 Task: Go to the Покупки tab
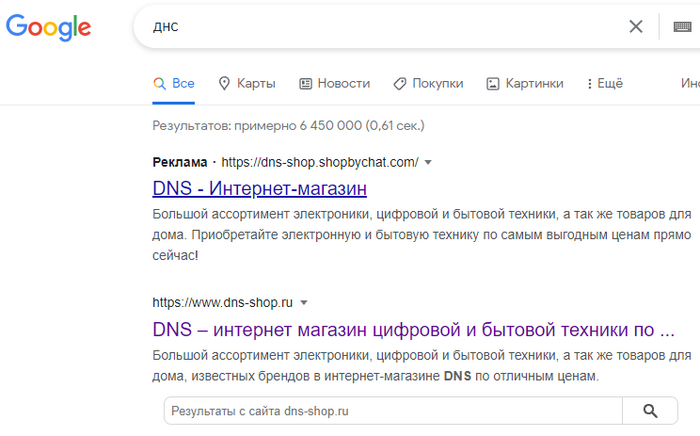click(428, 83)
